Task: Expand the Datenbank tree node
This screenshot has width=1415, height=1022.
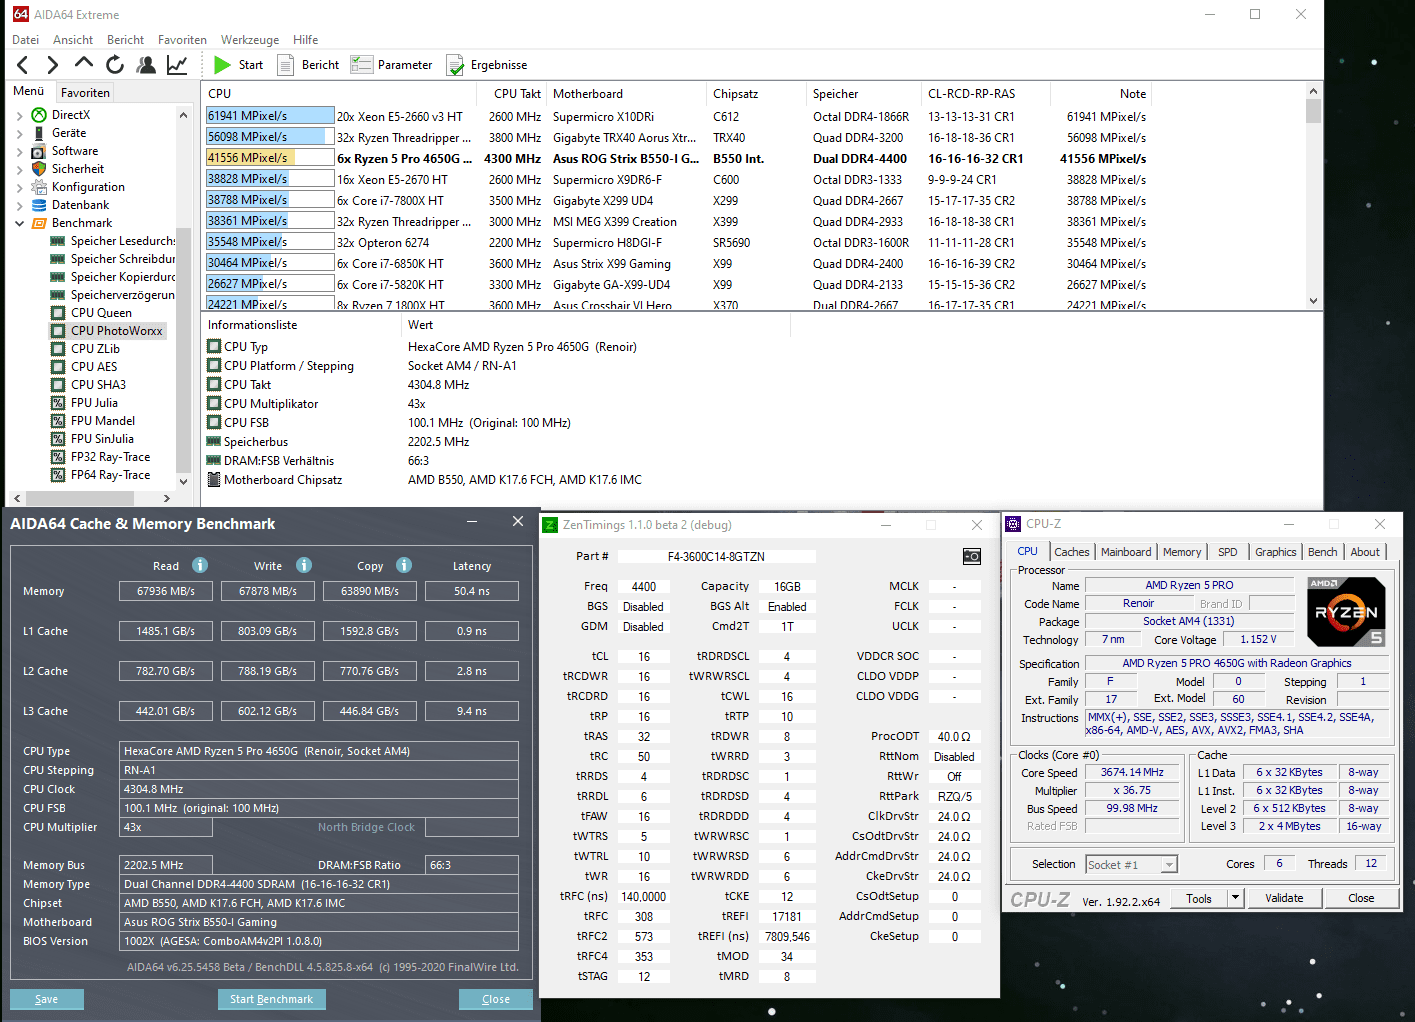Action: point(19,205)
